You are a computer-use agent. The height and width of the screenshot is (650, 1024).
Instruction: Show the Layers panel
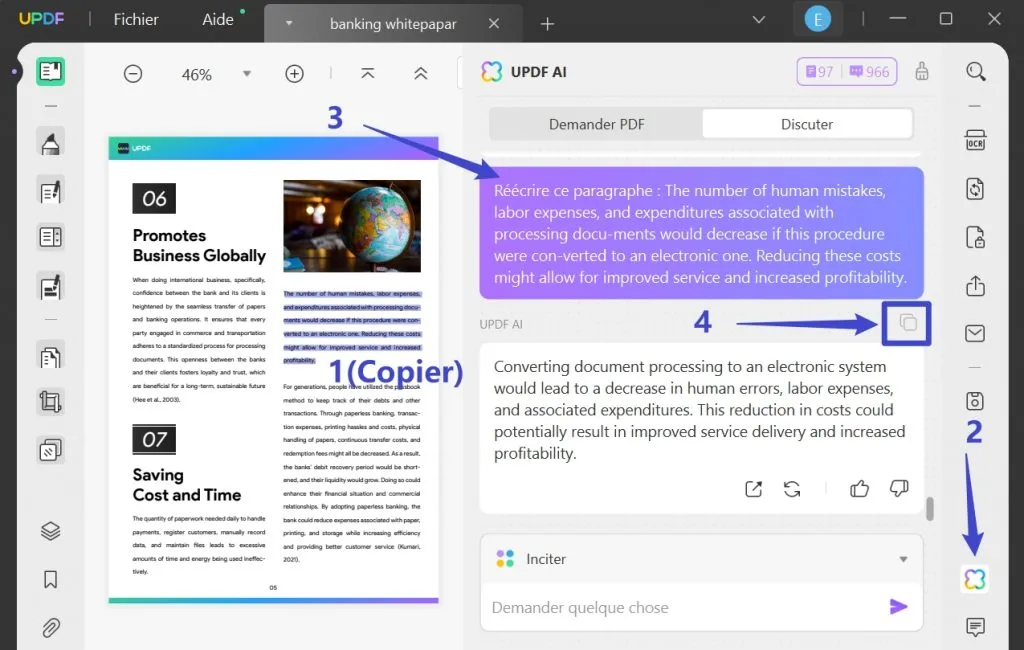pyautogui.click(x=50, y=531)
